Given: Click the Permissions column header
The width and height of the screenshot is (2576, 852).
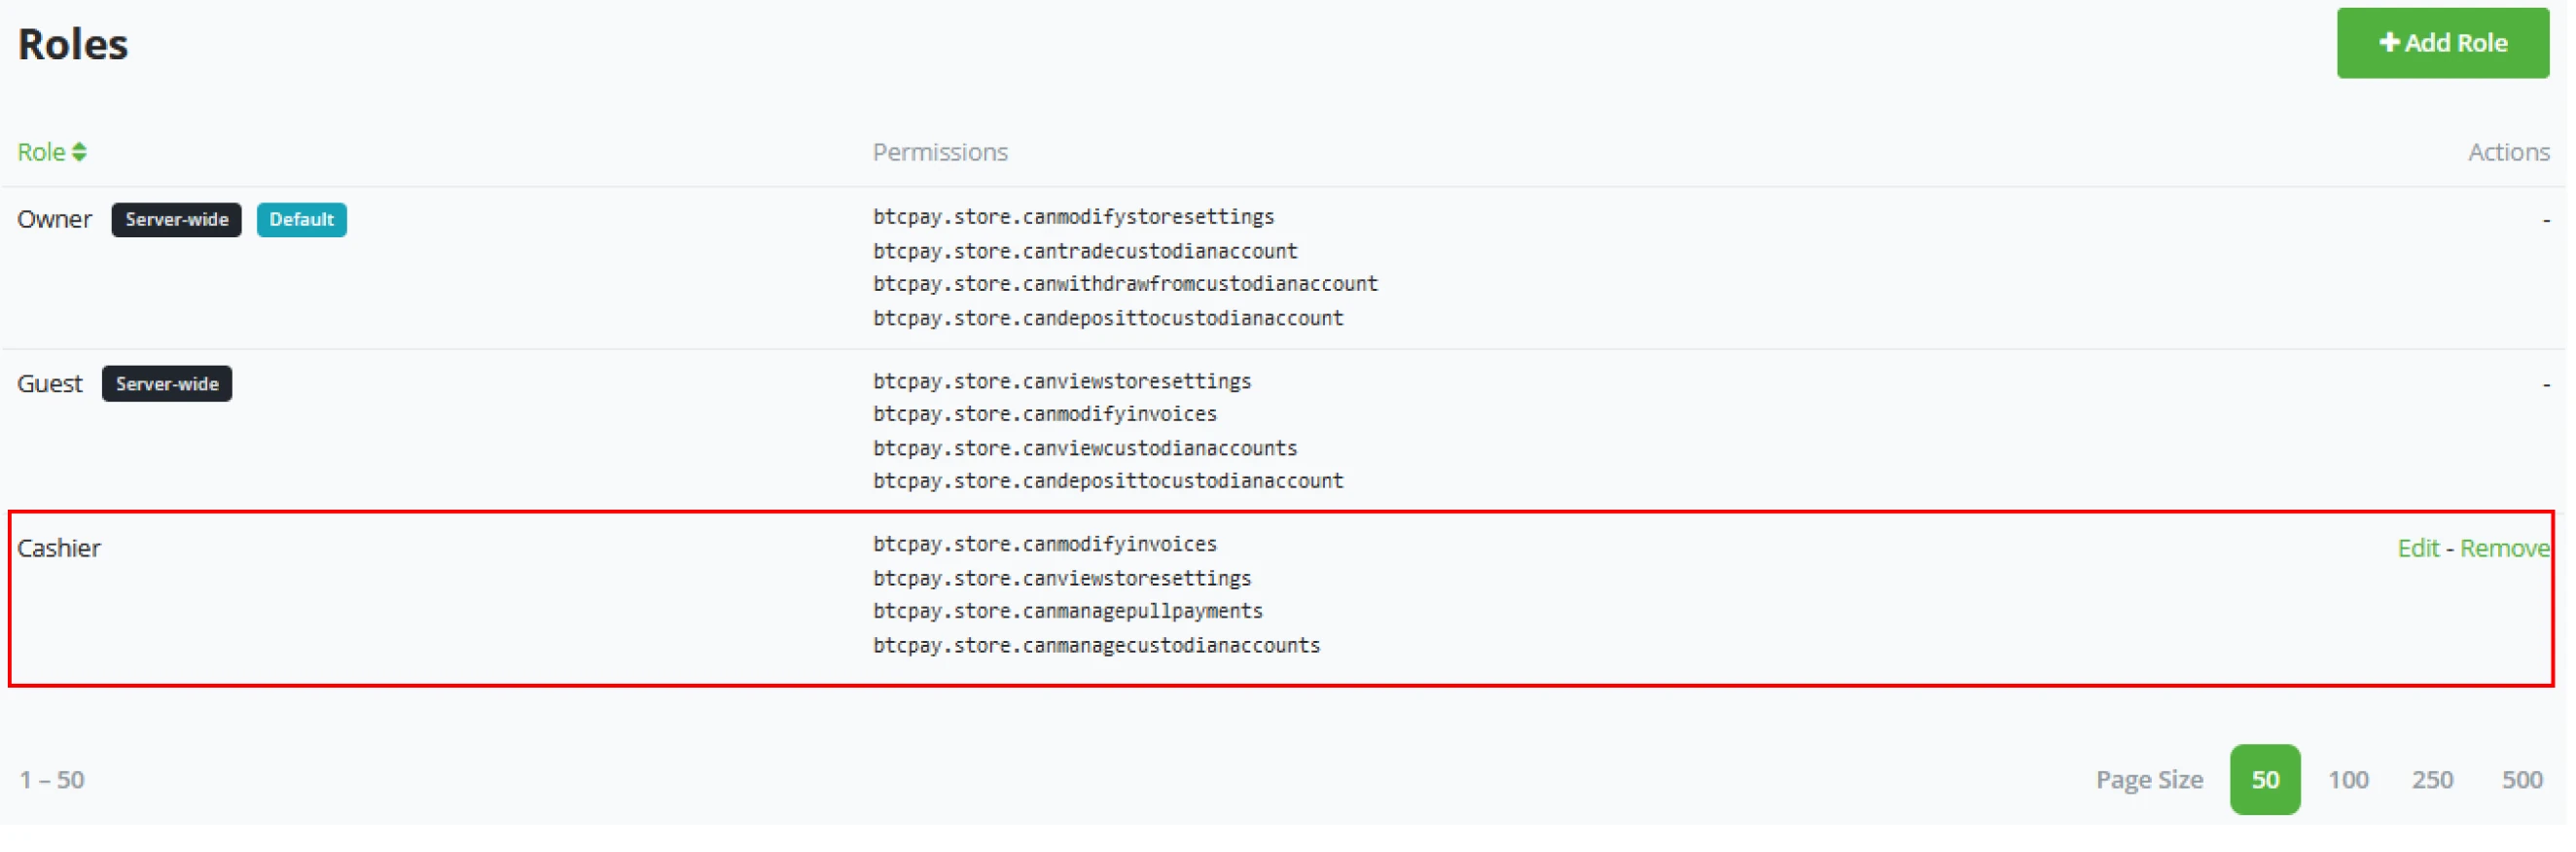Looking at the screenshot, I should [x=939, y=152].
